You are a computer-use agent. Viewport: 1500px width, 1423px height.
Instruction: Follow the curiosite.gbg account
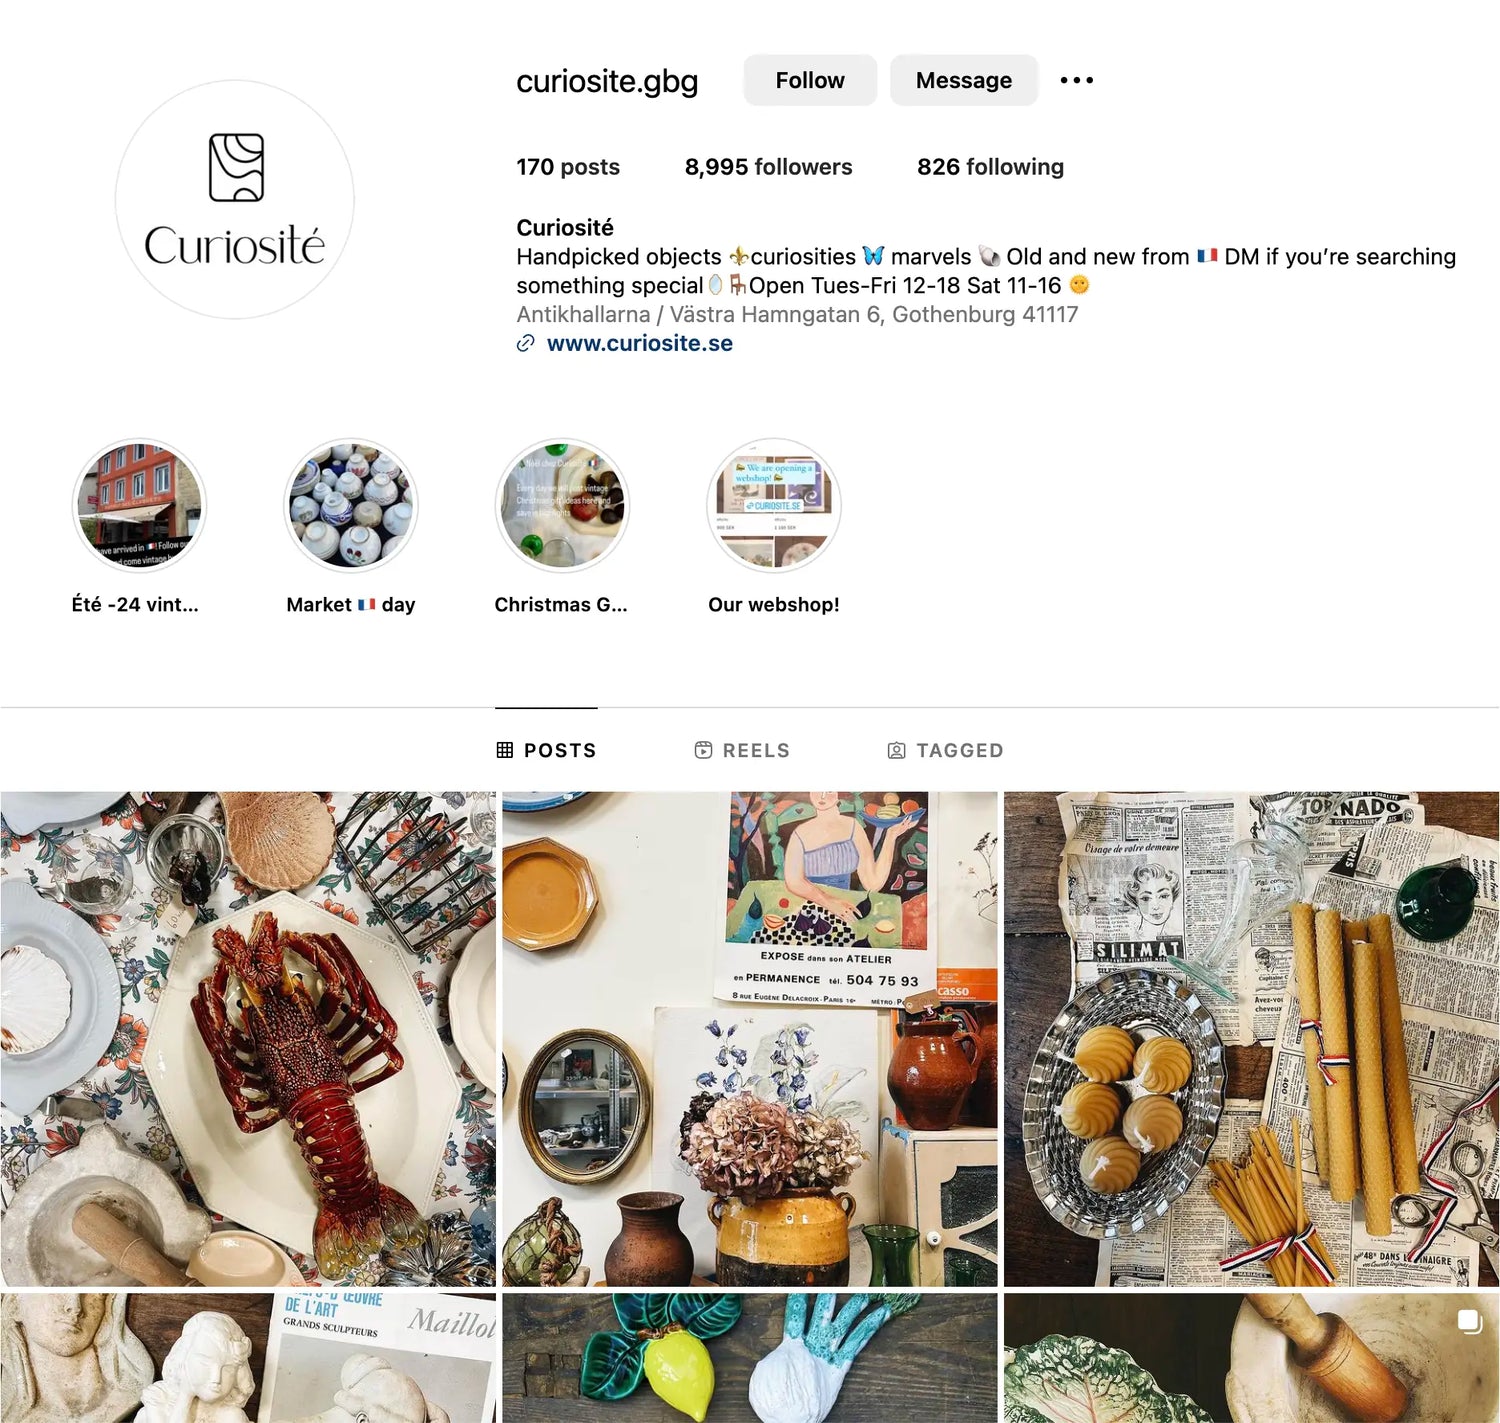810,80
